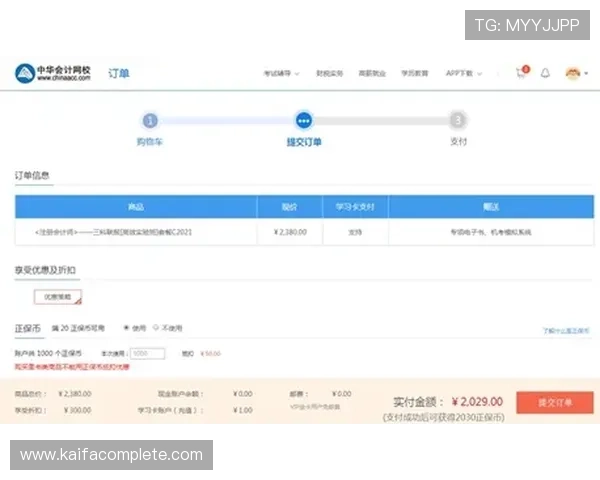Click the 商品 column header
This screenshot has height=480, width=600.
point(136,207)
